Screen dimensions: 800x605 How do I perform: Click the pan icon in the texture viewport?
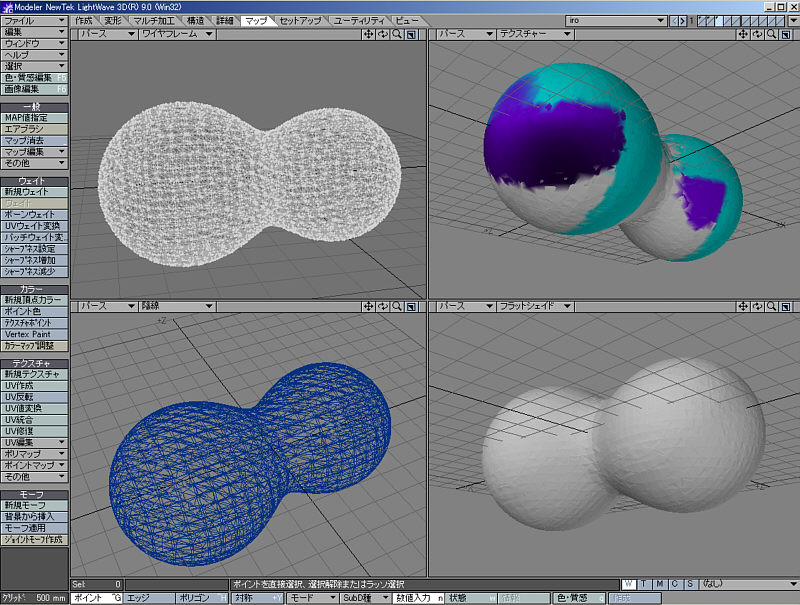743,34
